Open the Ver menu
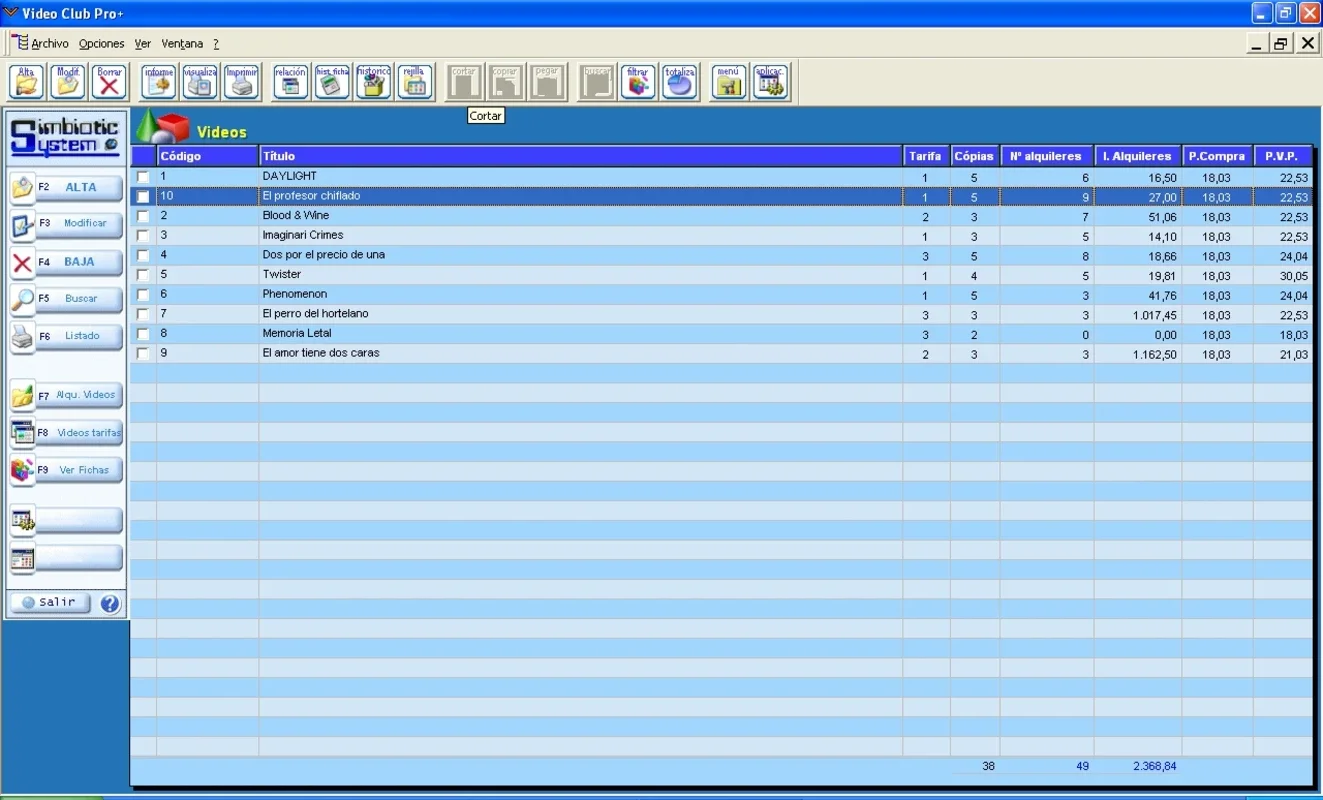 (x=143, y=44)
